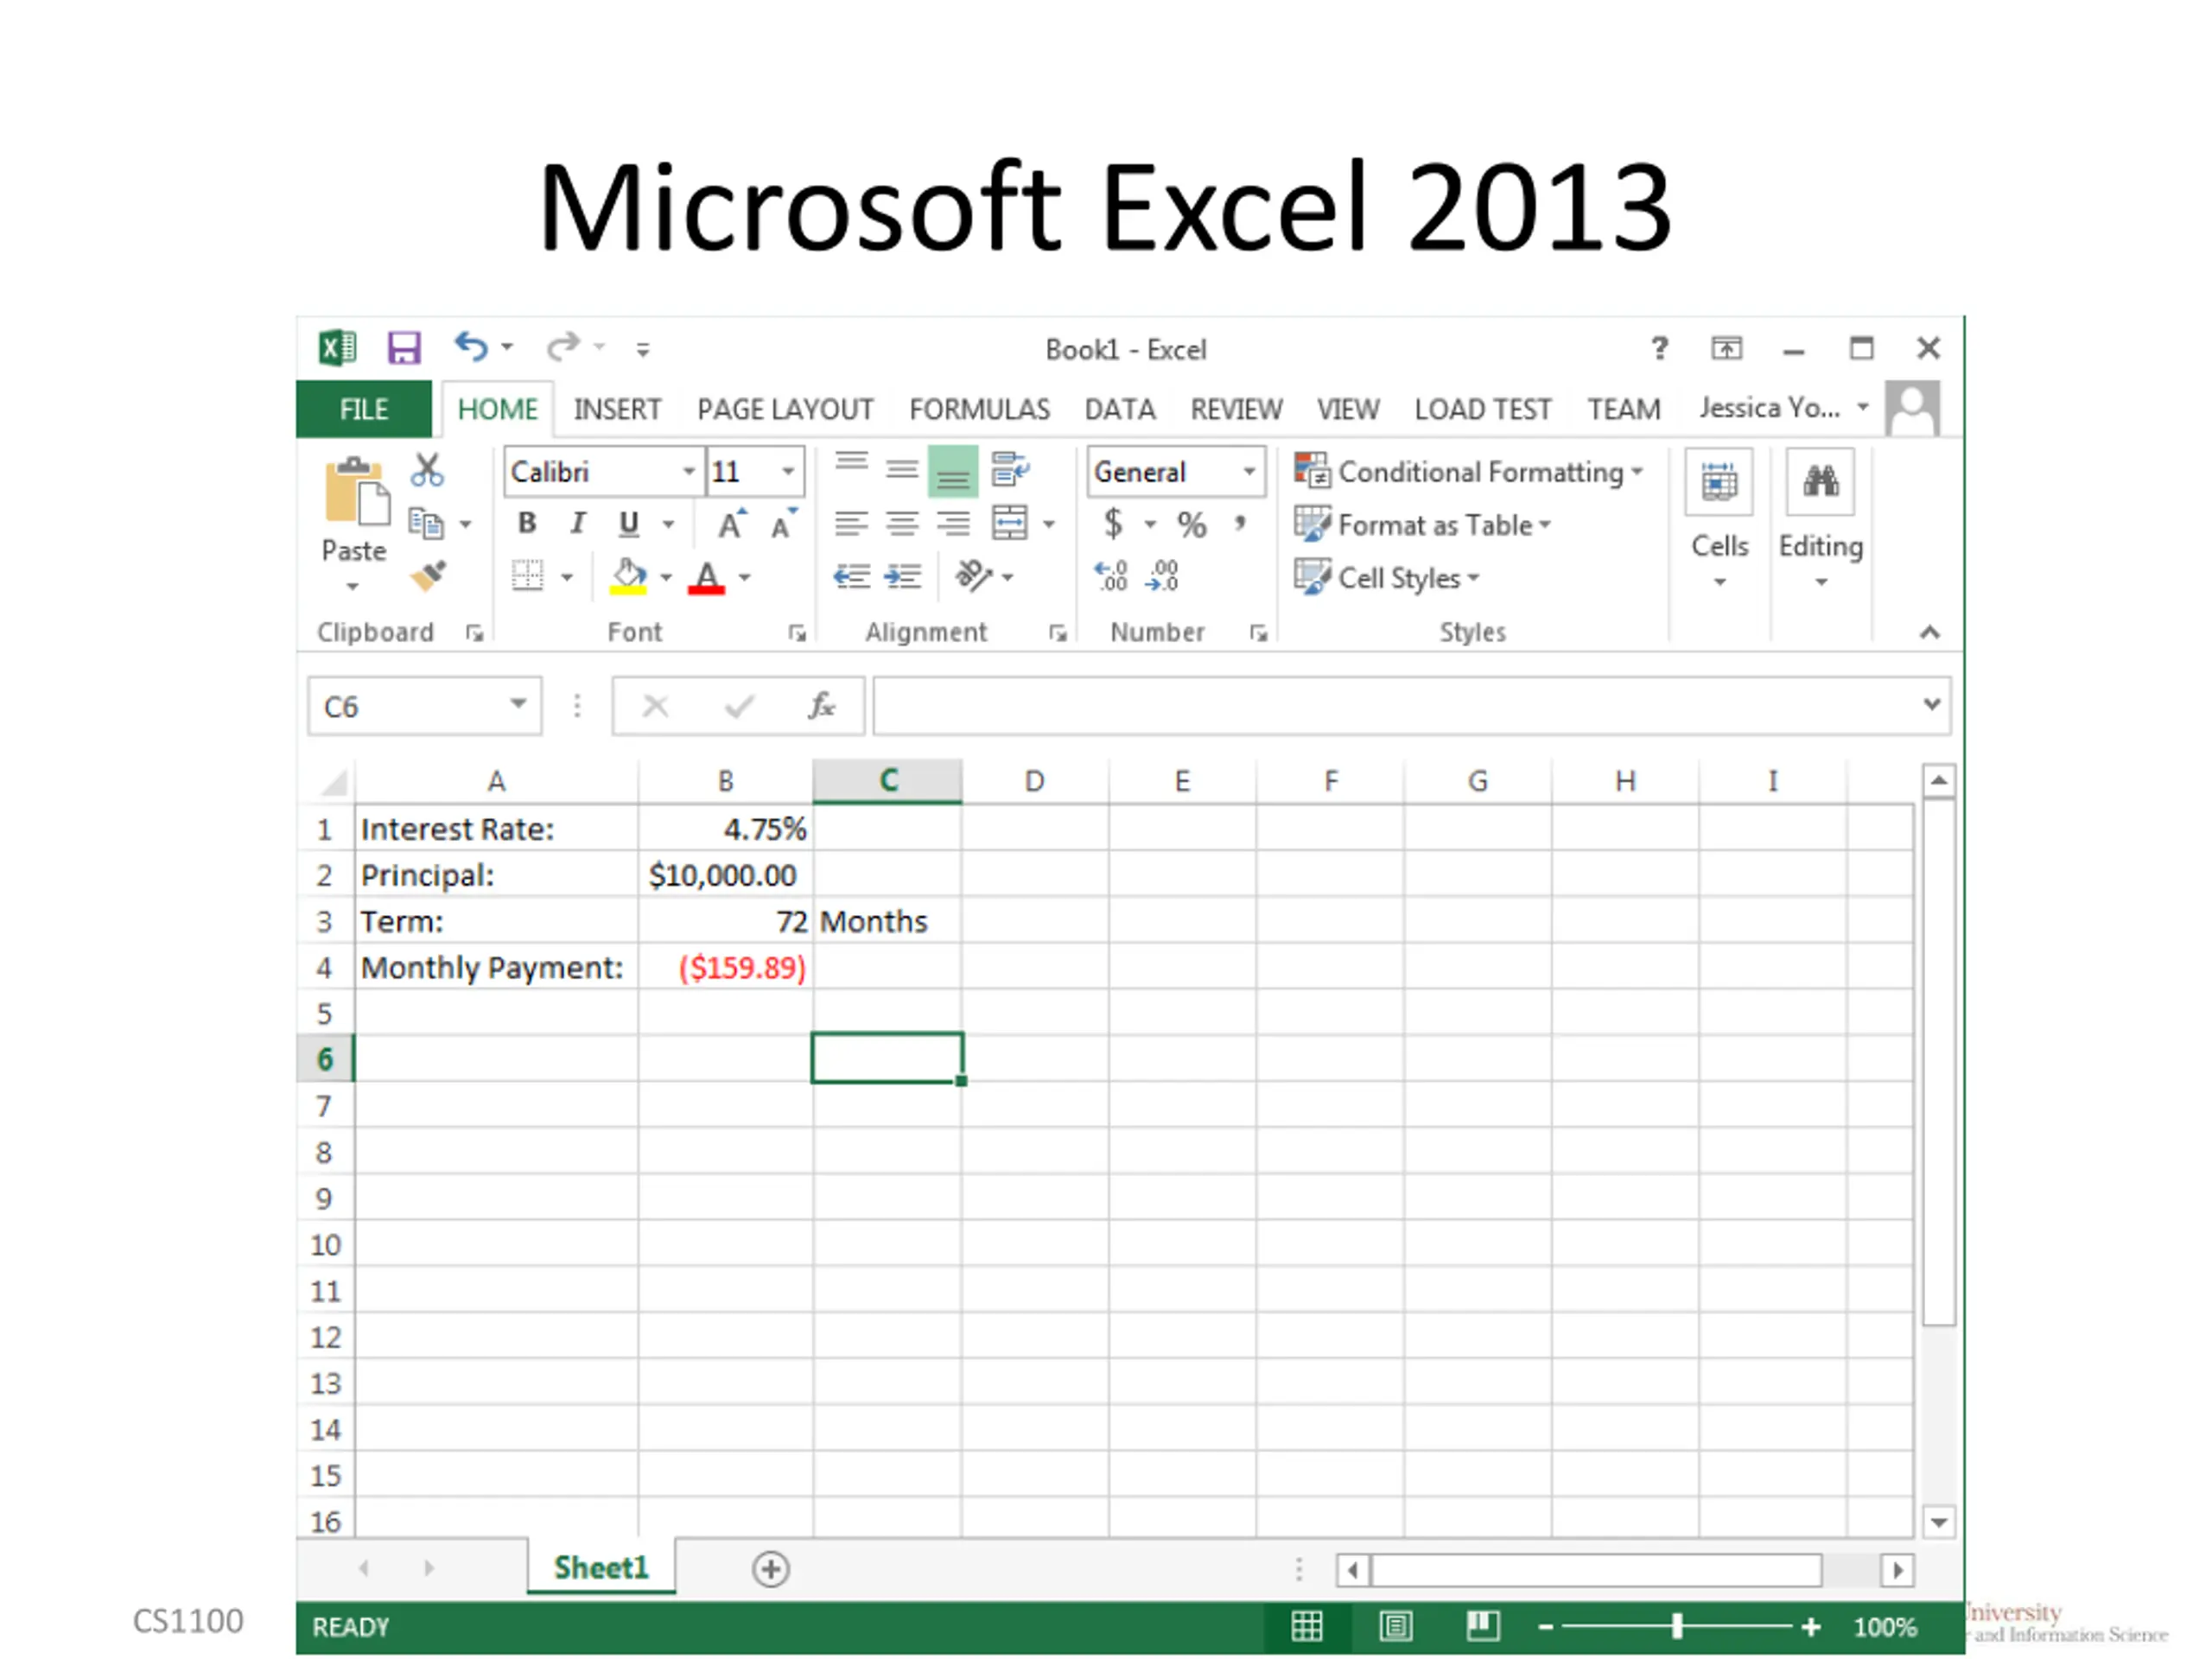Click the Save icon in quick access toolbar
Image resolution: width=2212 pixels, height=1659 pixels.
pyautogui.click(x=403, y=348)
